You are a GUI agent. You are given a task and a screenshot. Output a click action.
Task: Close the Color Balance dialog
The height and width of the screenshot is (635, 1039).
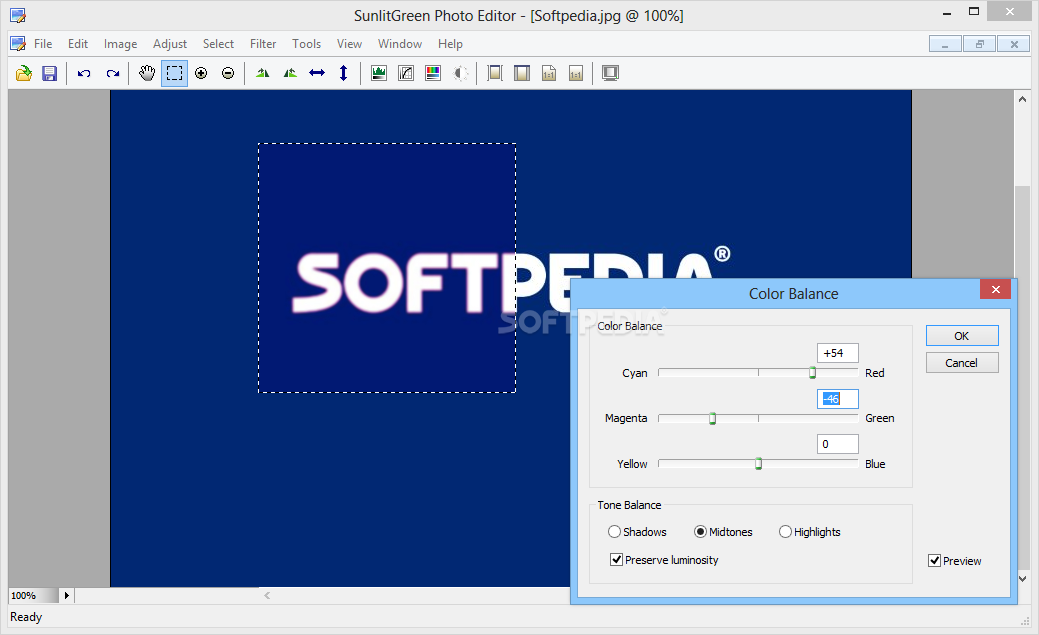[x=995, y=289]
